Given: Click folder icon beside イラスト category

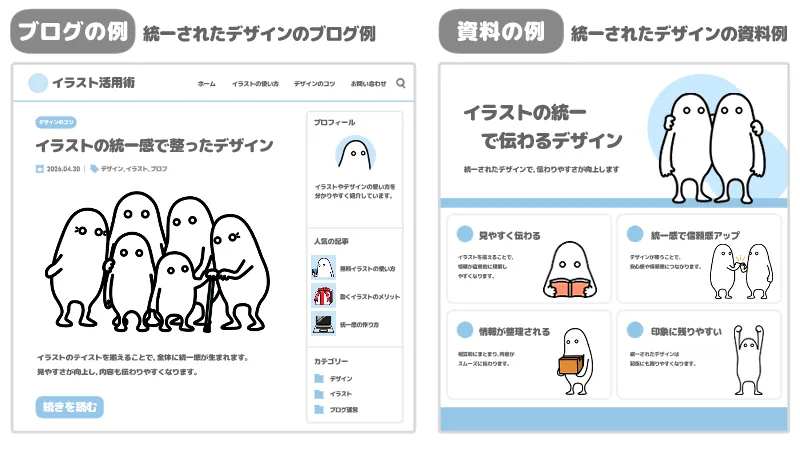Looking at the screenshot, I should pyautogui.click(x=319, y=394).
